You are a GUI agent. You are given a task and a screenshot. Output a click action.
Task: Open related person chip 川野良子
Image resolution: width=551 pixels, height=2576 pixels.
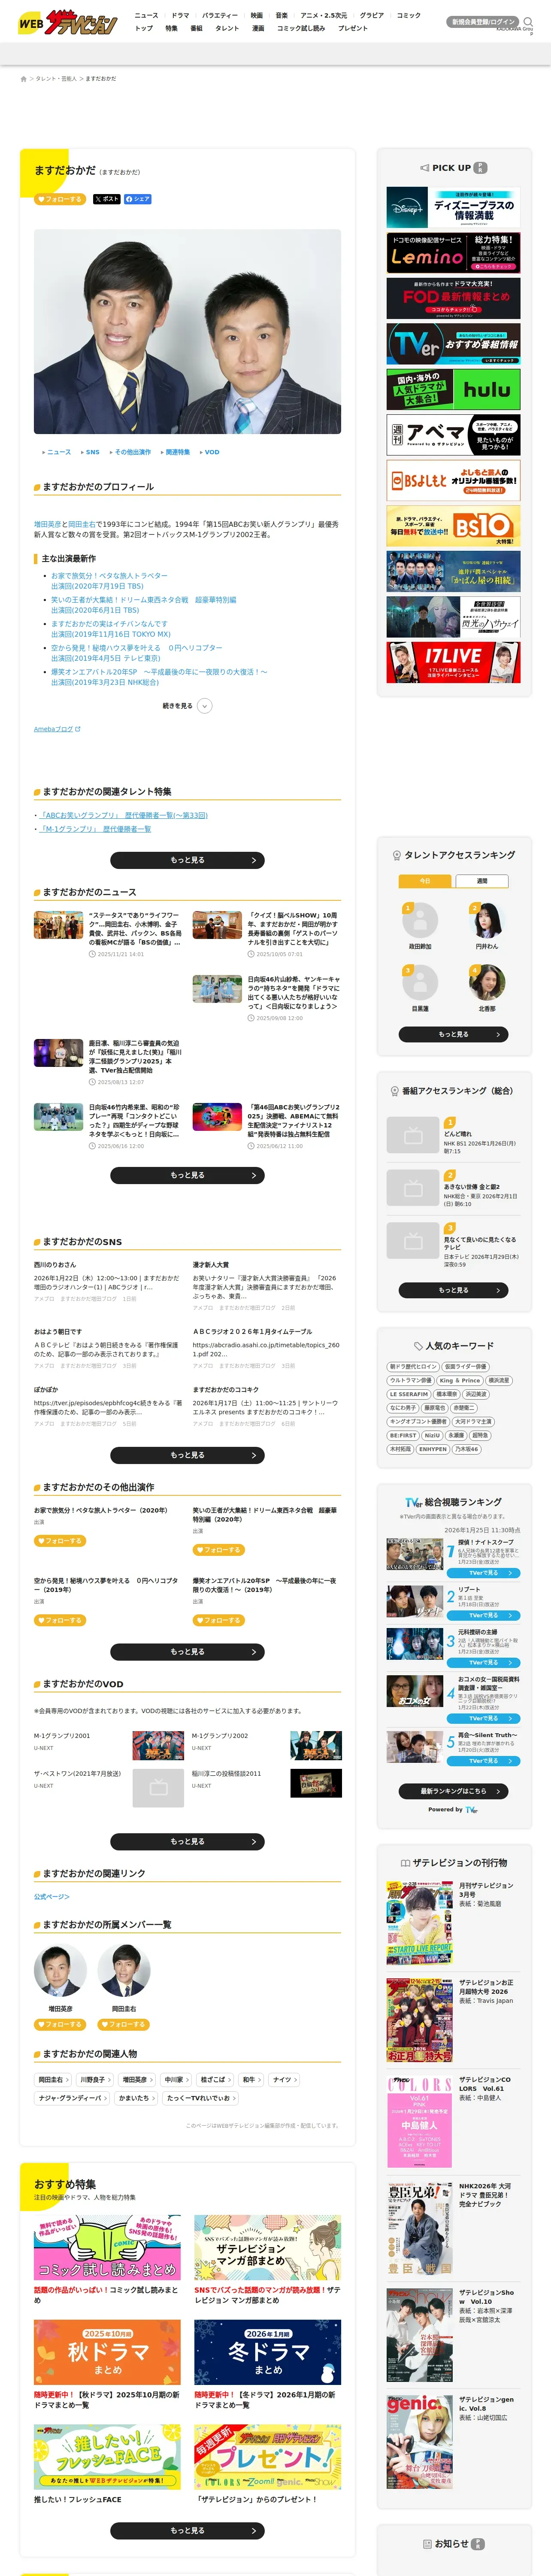tap(94, 2080)
